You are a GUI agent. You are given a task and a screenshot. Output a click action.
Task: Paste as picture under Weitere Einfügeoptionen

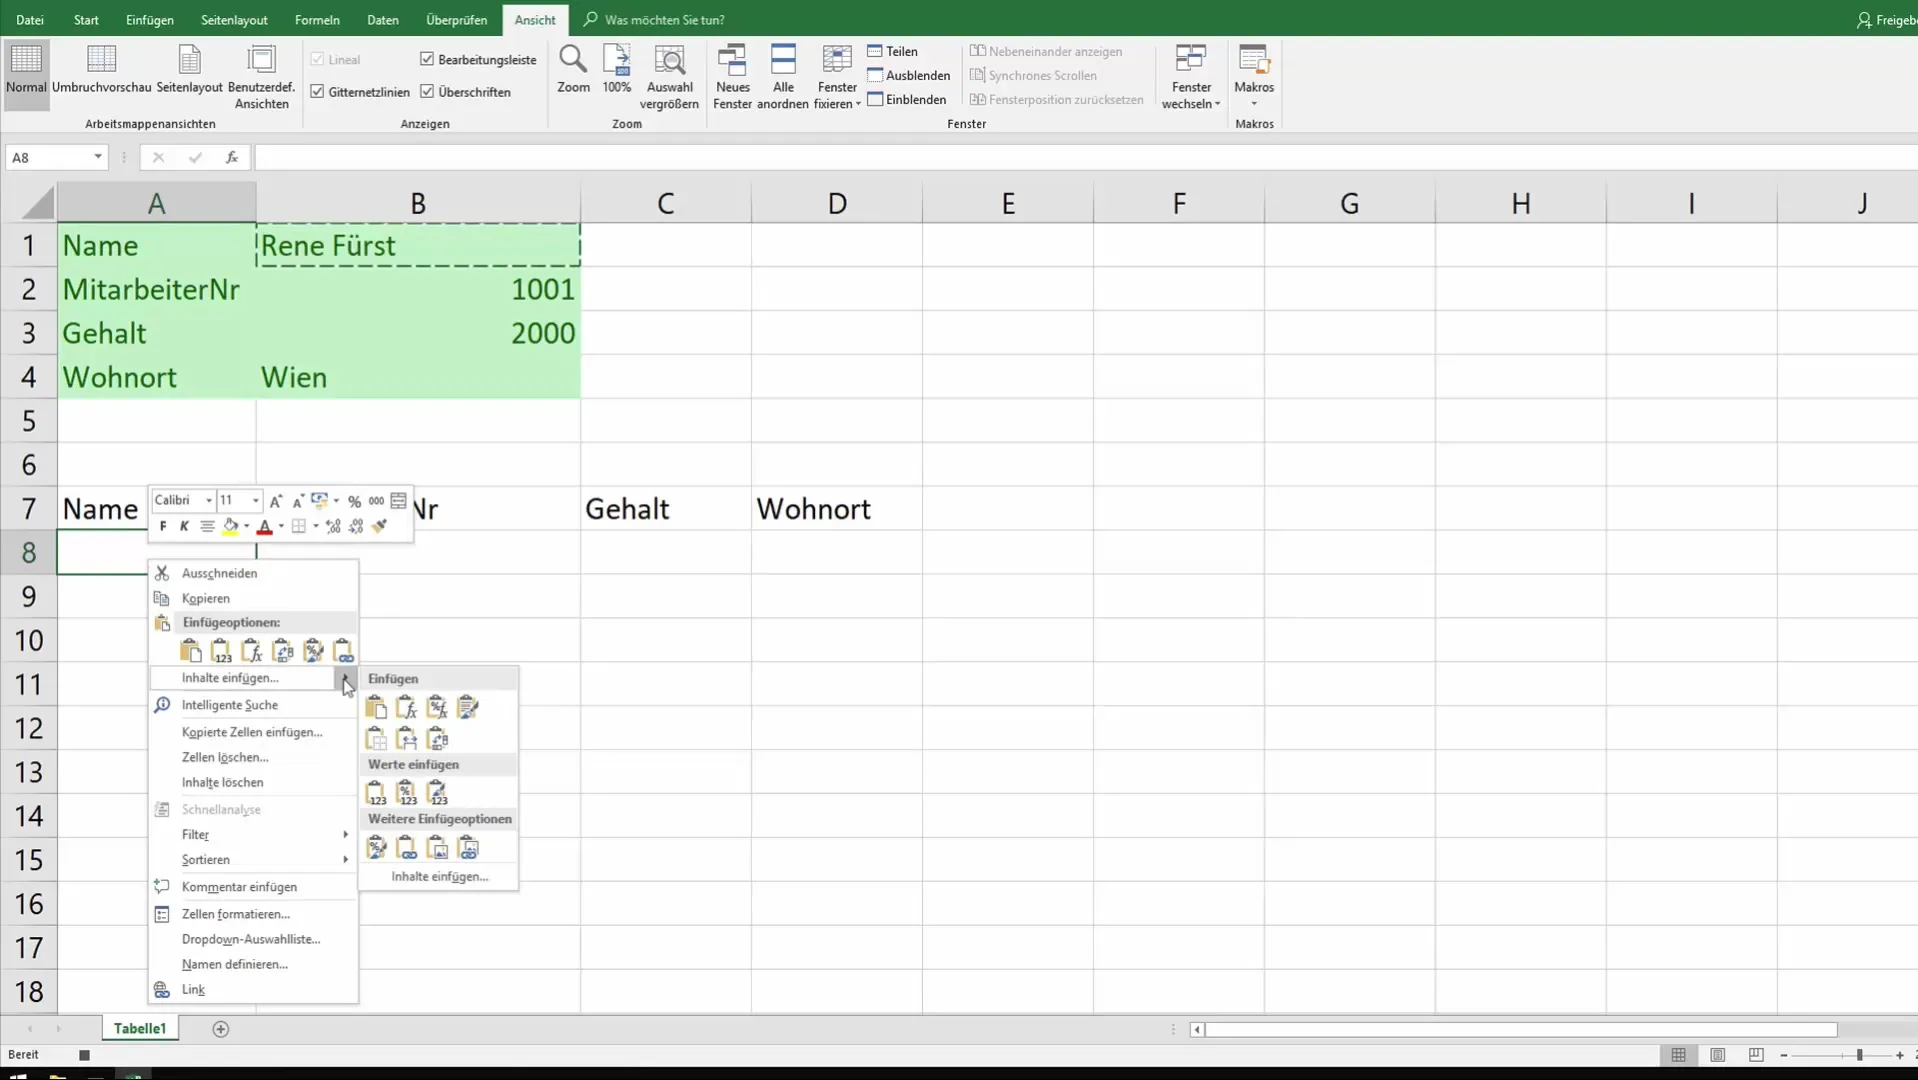pyautogui.click(x=437, y=848)
